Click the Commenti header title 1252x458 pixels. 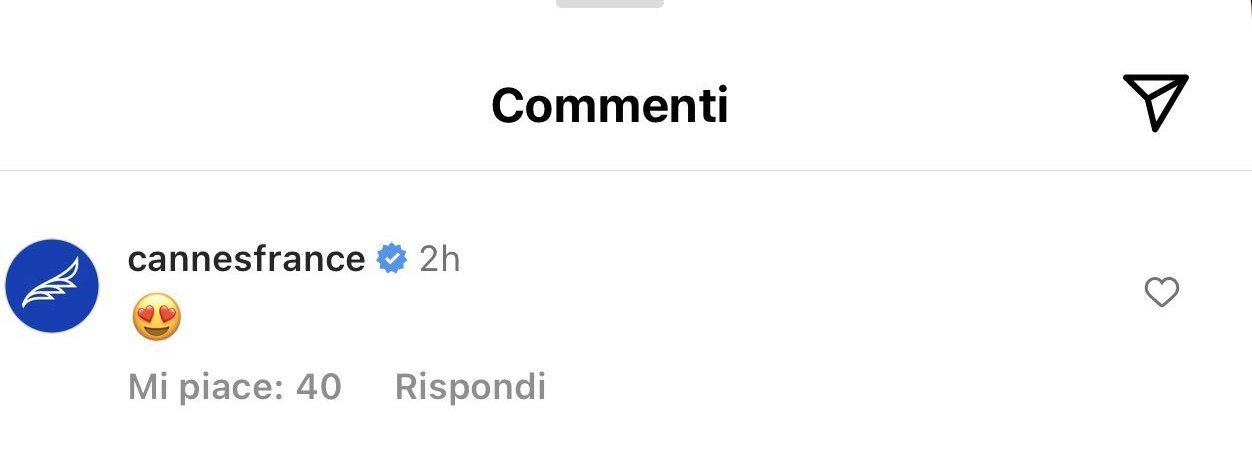point(610,105)
